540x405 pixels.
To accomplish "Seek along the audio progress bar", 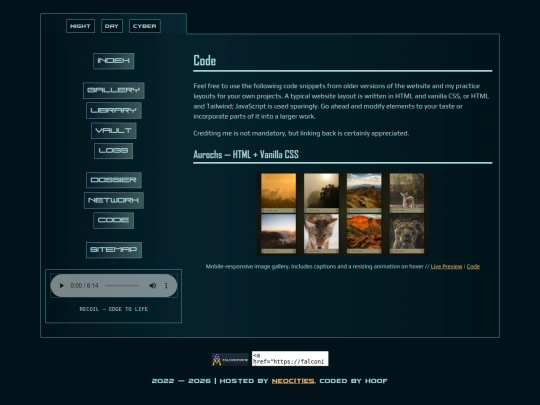I will (x=122, y=285).
